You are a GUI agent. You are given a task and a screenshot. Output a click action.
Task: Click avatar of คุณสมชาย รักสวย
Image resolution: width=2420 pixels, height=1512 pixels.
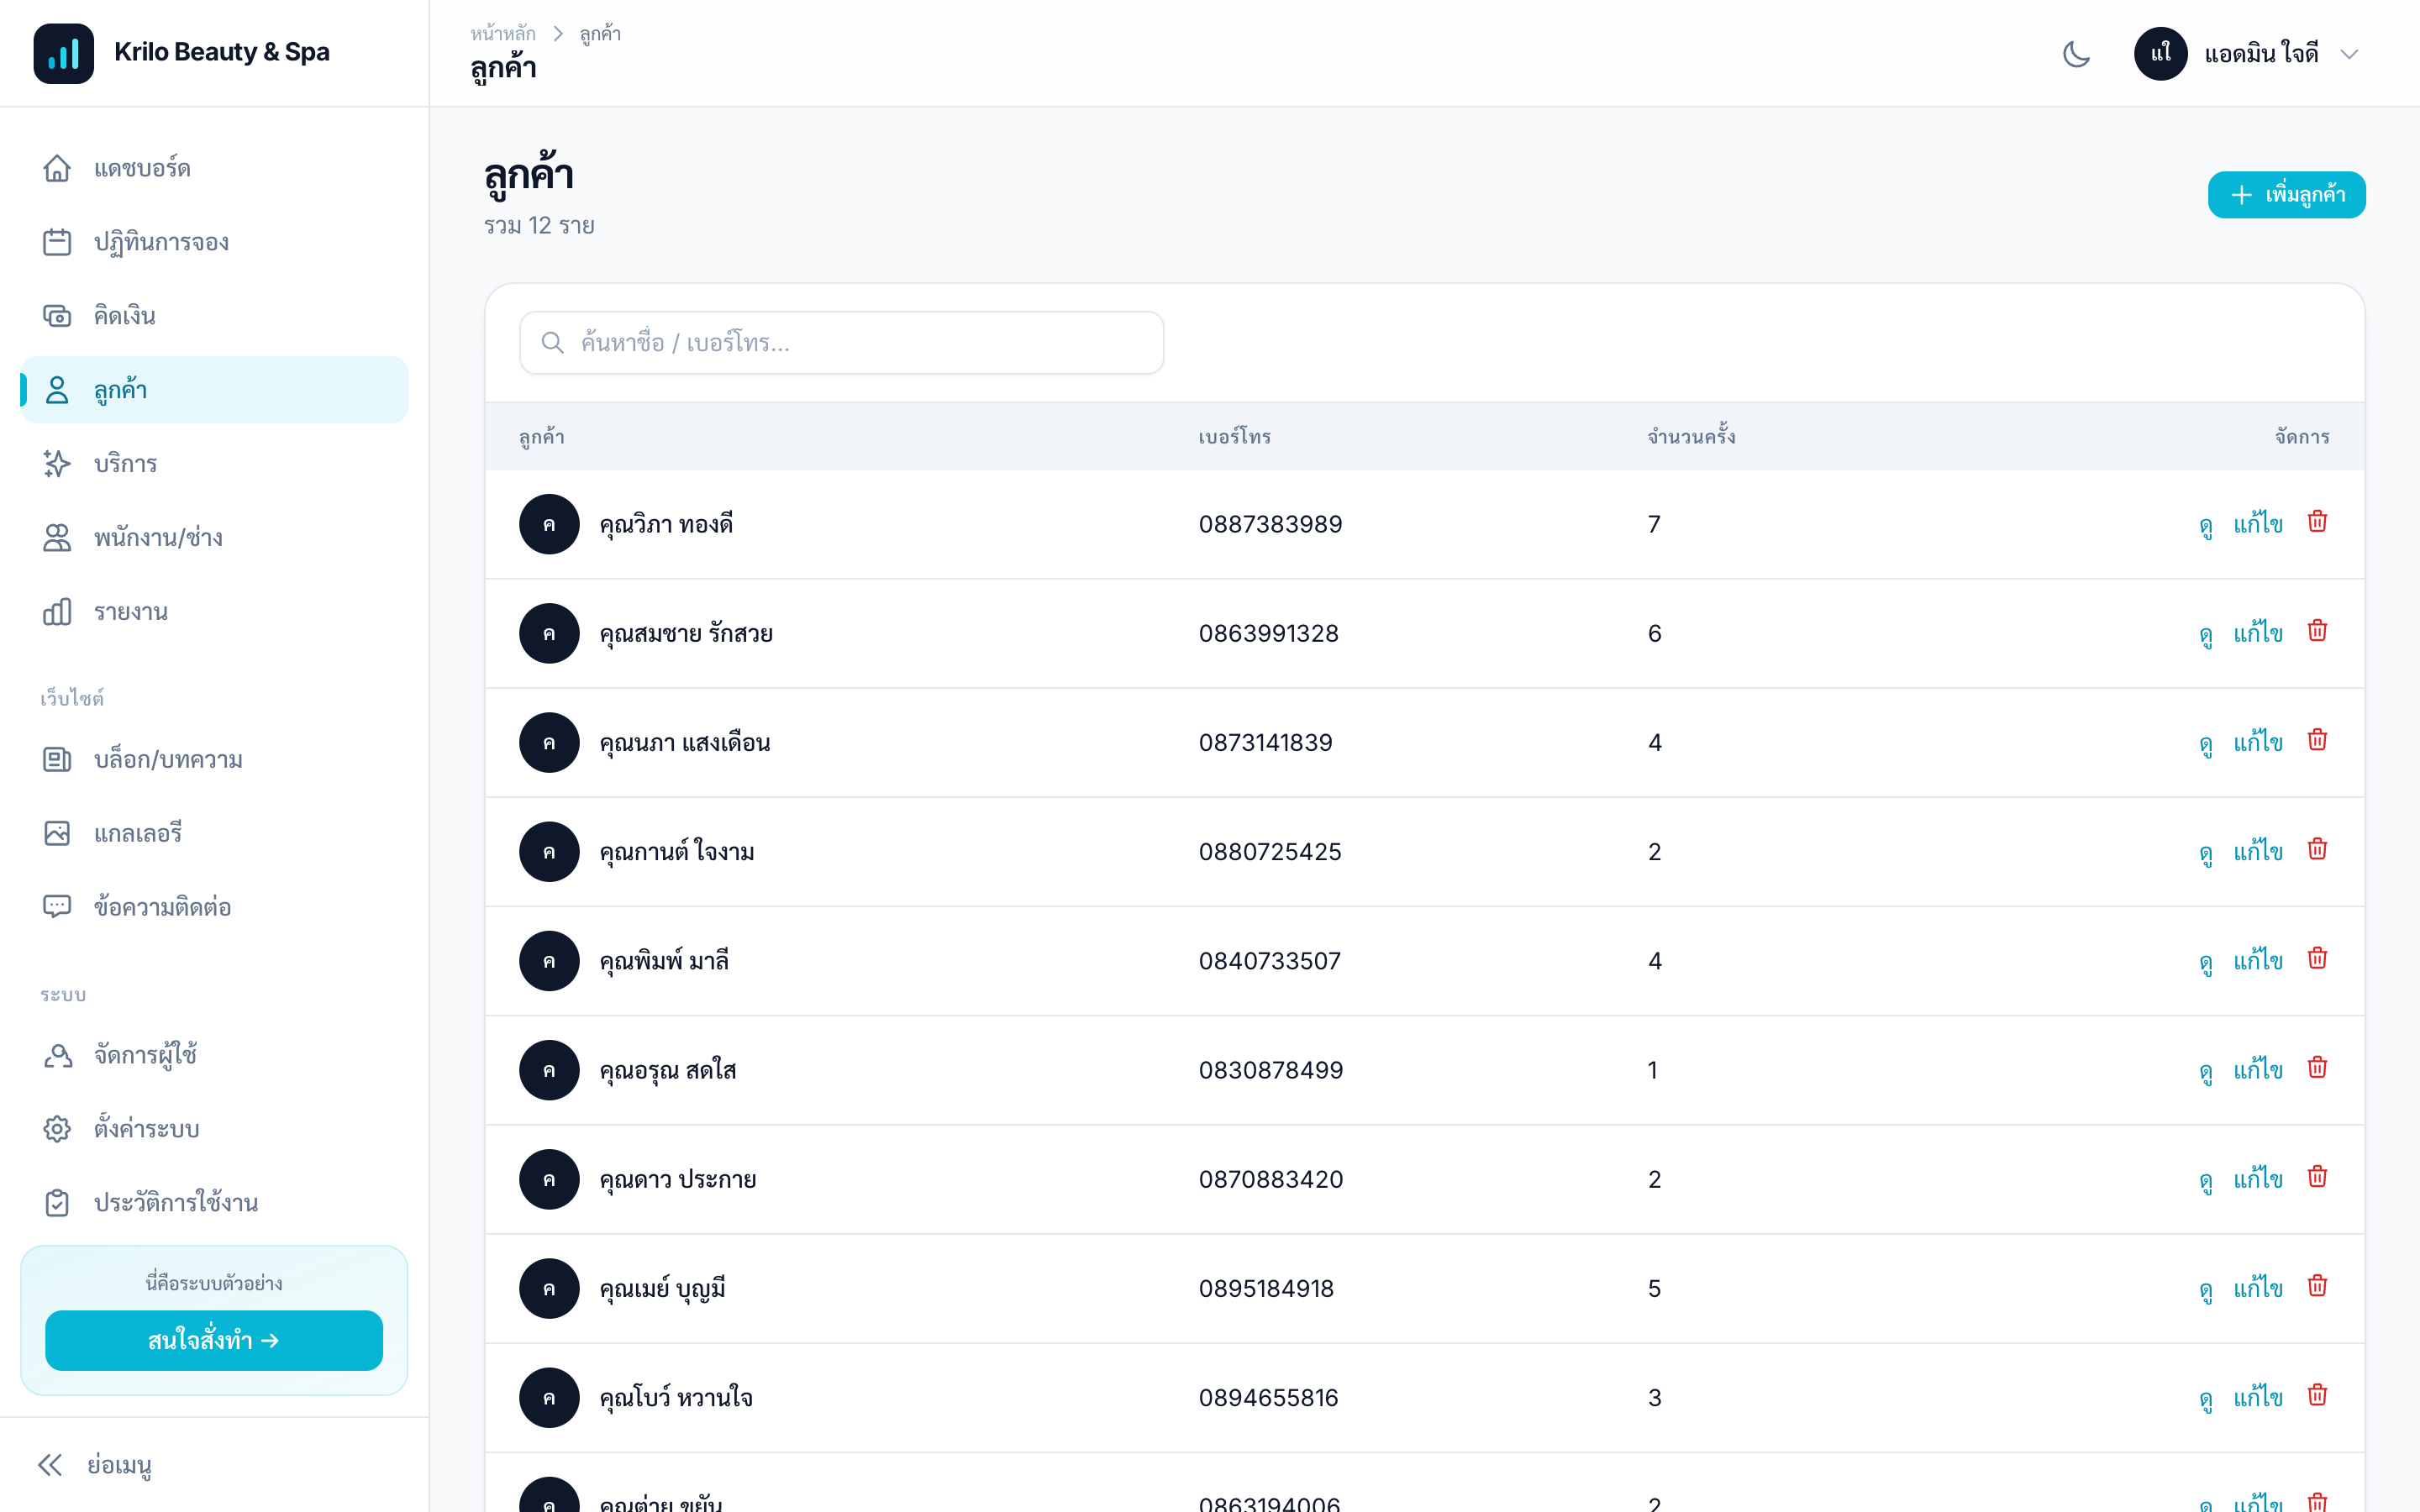(549, 633)
